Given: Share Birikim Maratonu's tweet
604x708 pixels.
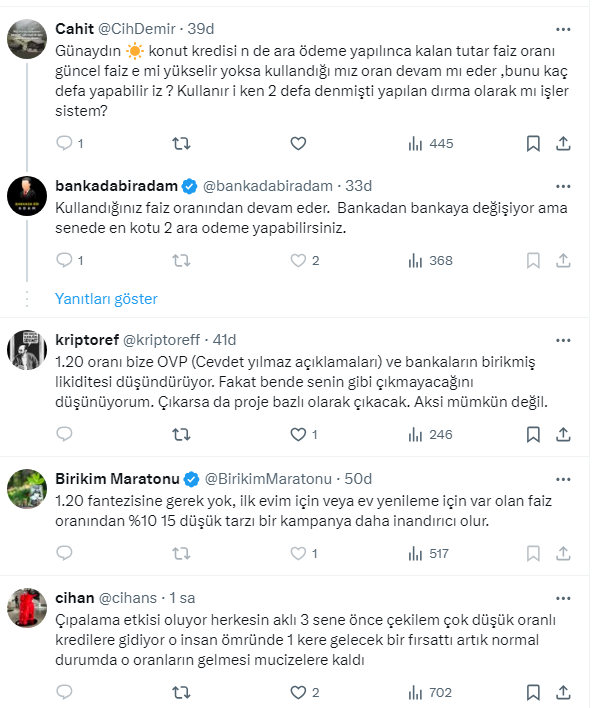Looking at the screenshot, I should pos(563,553).
